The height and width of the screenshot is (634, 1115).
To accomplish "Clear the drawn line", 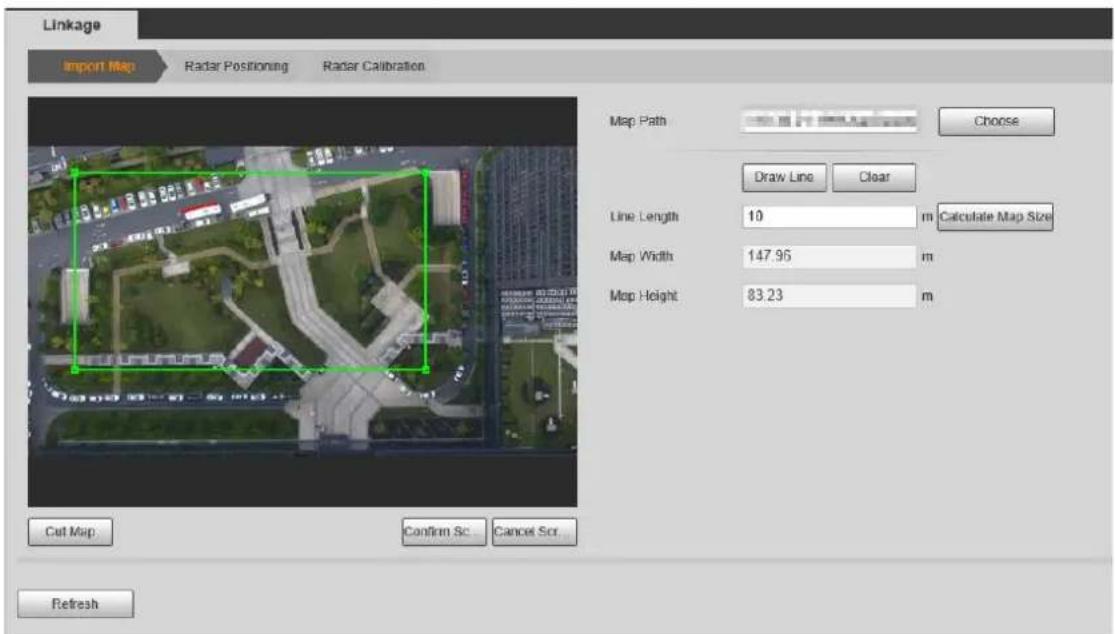I will click(x=874, y=178).
